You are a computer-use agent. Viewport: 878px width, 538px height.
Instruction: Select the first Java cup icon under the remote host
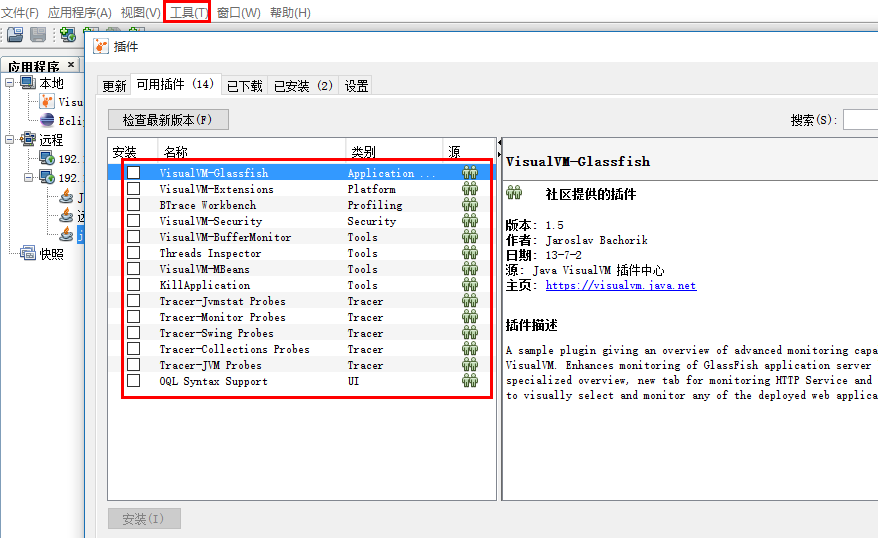(x=66, y=196)
